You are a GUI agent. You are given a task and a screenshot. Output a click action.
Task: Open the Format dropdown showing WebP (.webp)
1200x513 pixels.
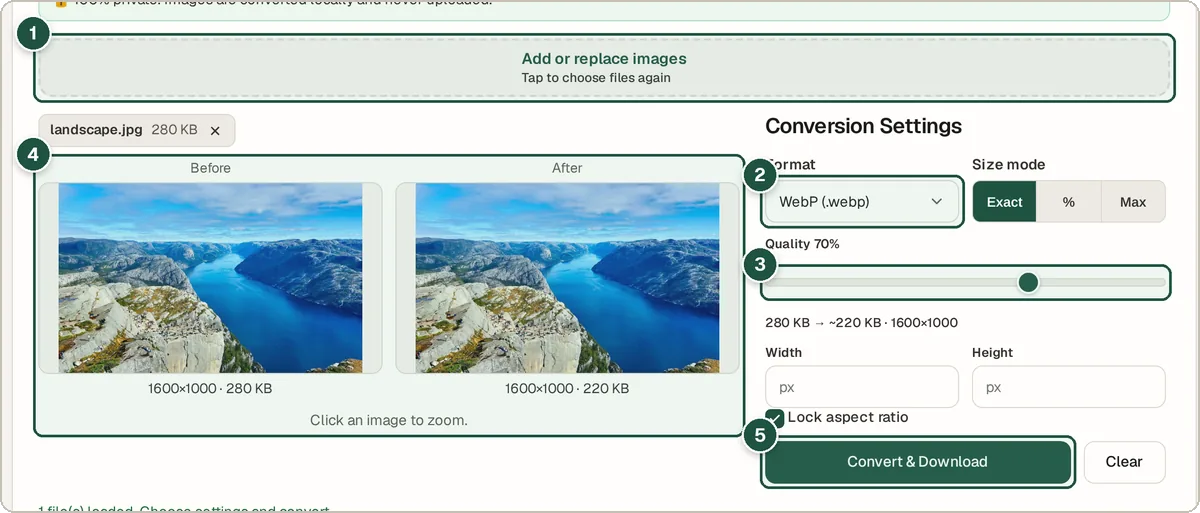(862, 202)
